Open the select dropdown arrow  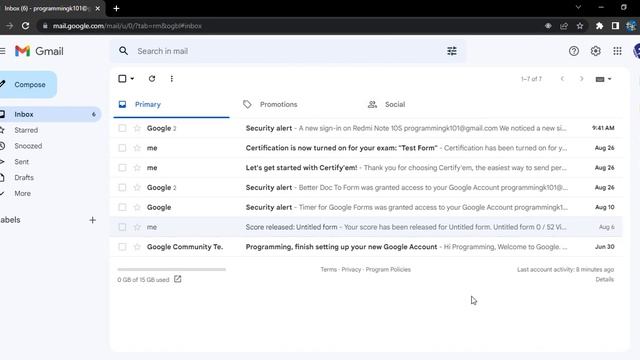pos(132,78)
